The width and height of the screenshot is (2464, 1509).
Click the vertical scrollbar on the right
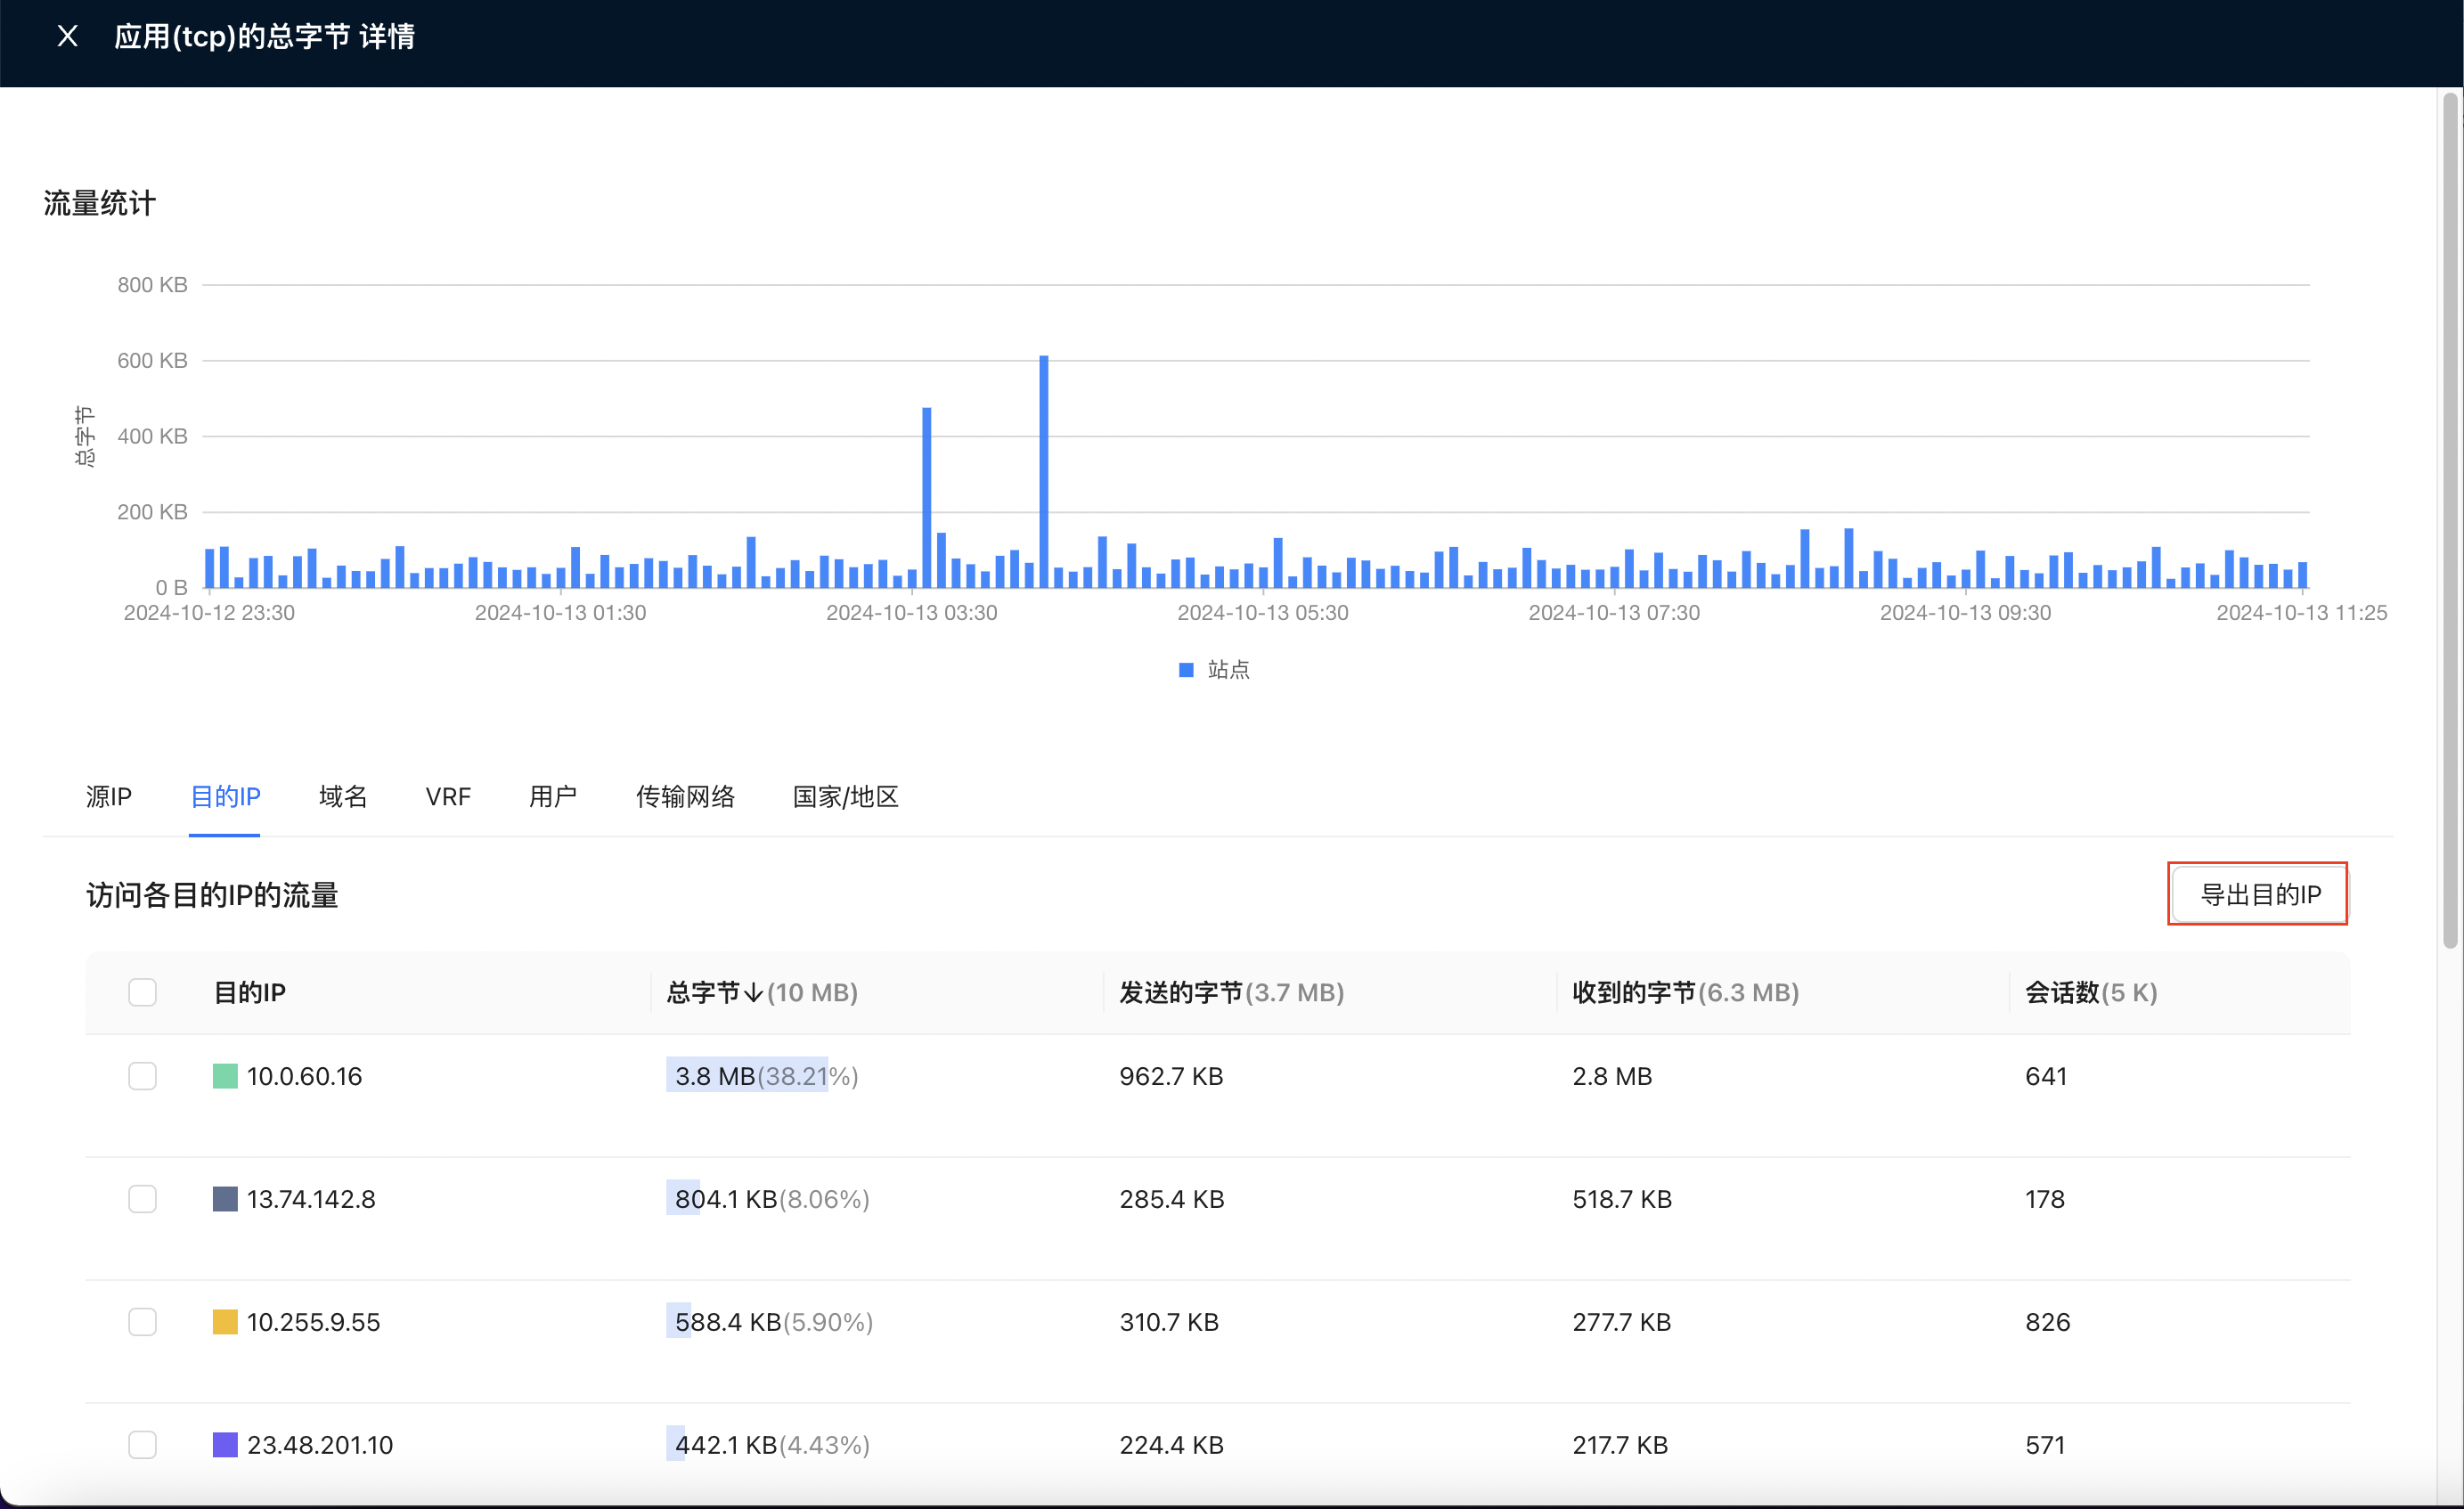pyautogui.click(x=2450, y=520)
